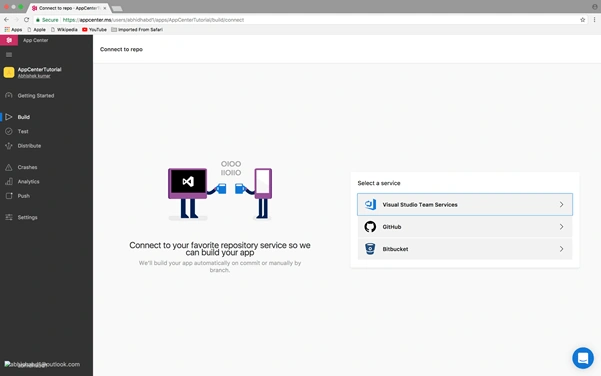Click the Getting Started icon
Image resolution: width=601 pixels, height=376 pixels.
point(9,95)
